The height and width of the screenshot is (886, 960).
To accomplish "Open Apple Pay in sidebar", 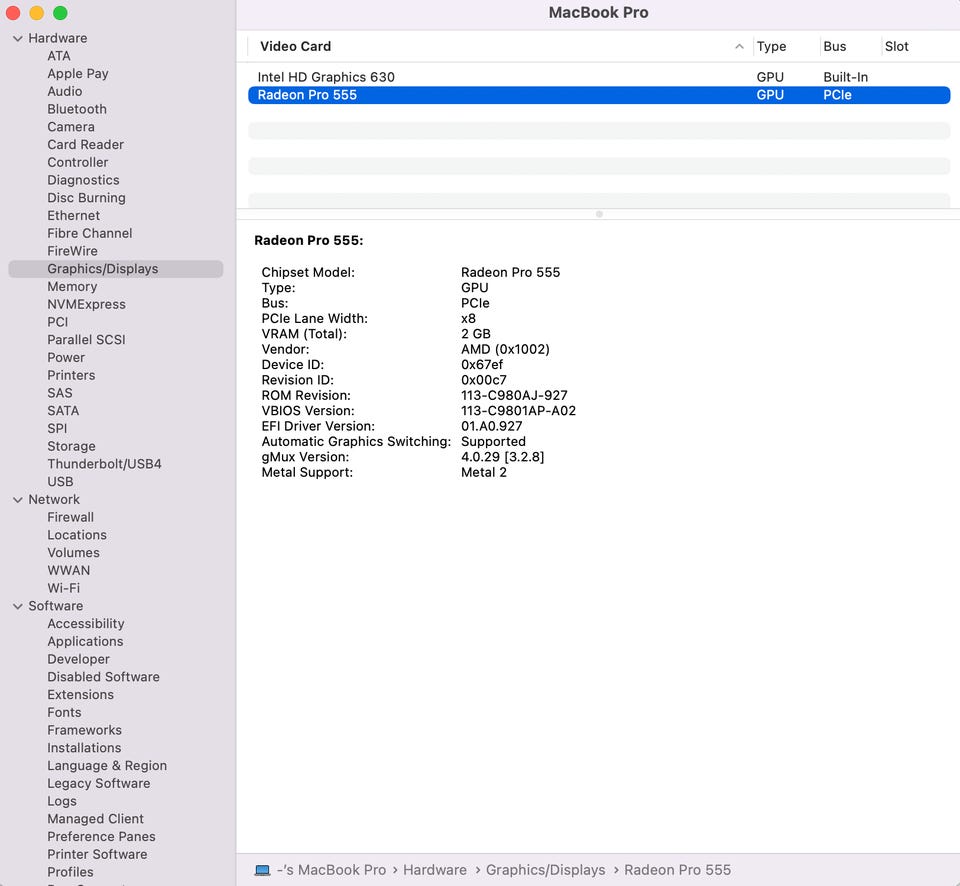I will click(x=78, y=73).
